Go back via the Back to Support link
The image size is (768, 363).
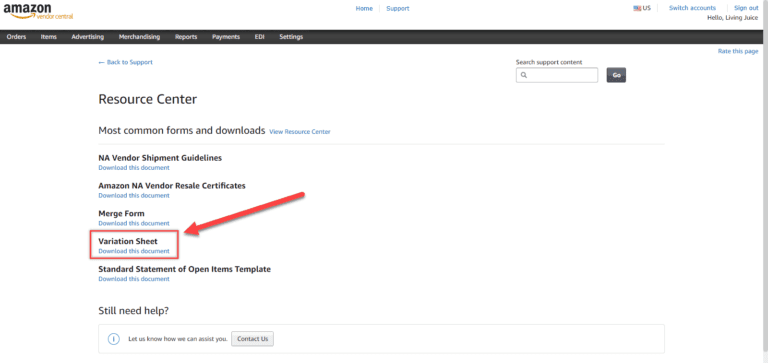(125, 62)
